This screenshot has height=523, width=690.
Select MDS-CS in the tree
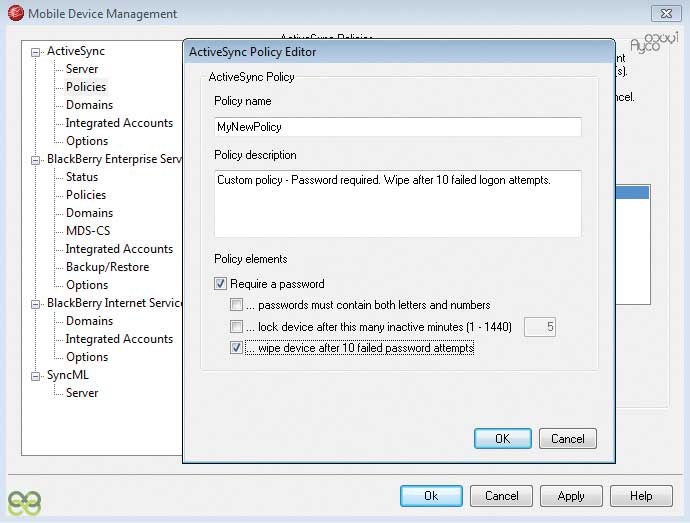pos(87,231)
